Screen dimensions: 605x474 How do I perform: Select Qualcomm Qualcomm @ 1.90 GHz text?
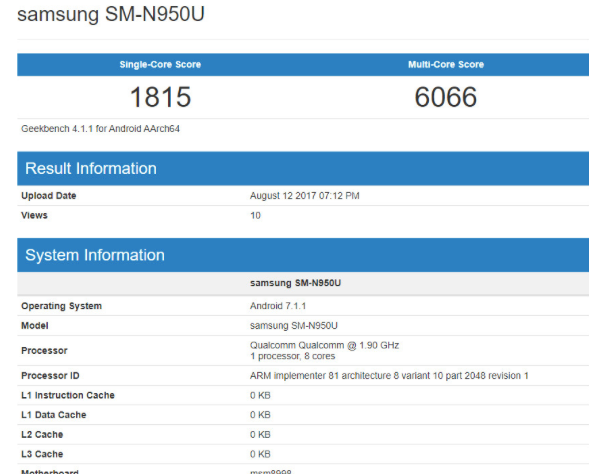[x=324, y=345]
